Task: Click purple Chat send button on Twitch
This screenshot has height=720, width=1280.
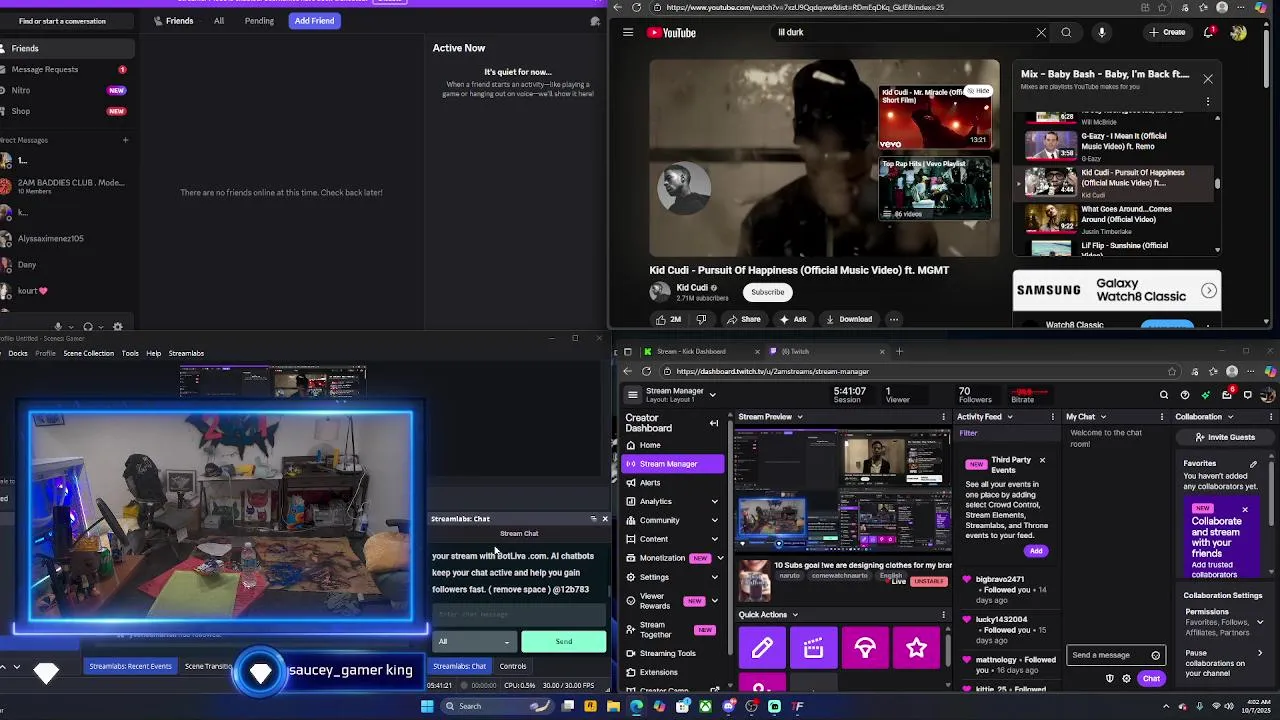Action: pyautogui.click(x=1151, y=679)
